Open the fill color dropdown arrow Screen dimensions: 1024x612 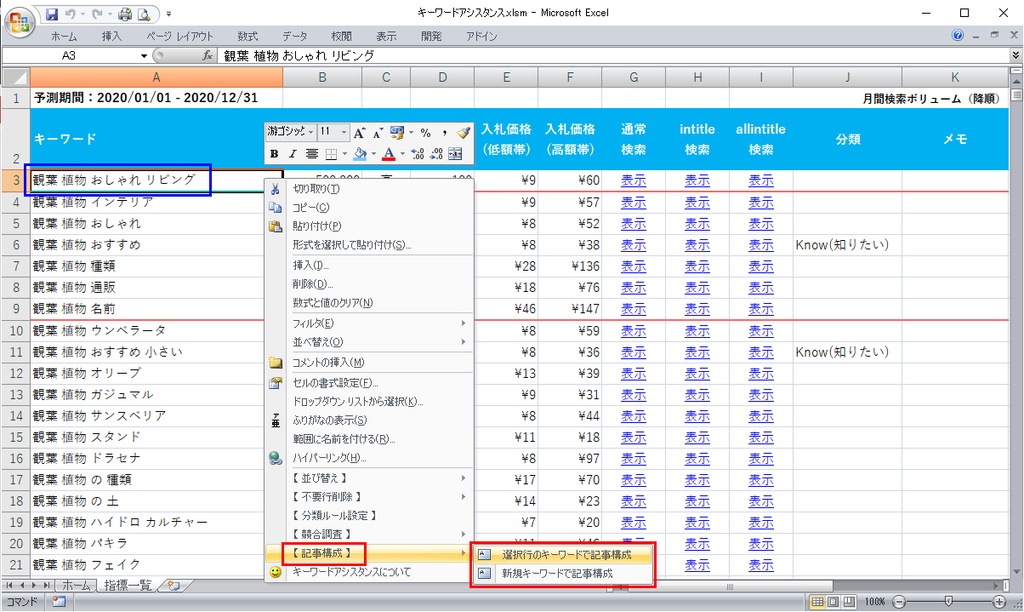click(374, 154)
